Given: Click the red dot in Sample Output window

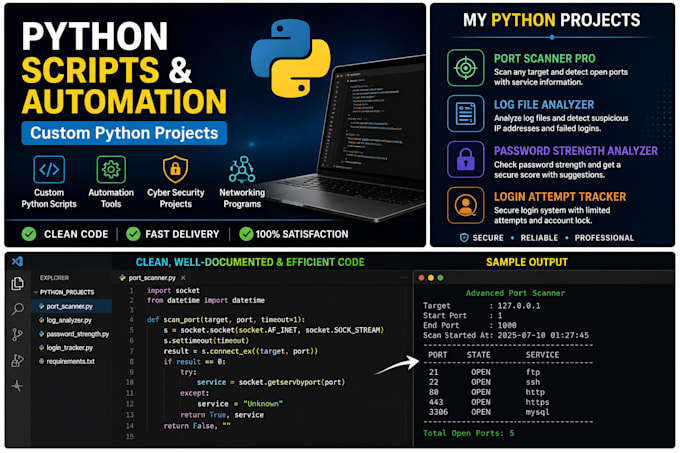Looking at the screenshot, I should (421, 278).
